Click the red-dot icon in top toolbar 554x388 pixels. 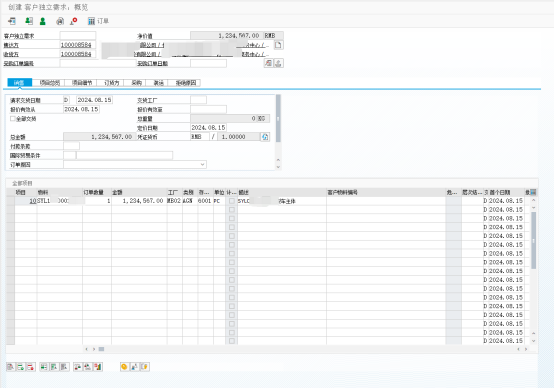pos(74,21)
